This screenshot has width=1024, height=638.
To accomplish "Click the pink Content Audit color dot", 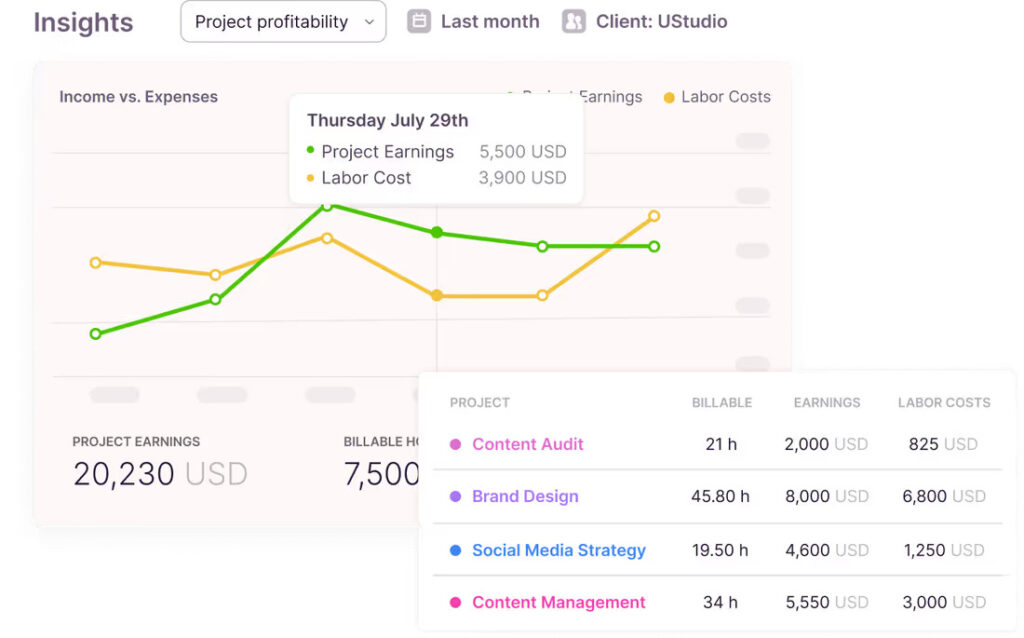I will pos(455,444).
